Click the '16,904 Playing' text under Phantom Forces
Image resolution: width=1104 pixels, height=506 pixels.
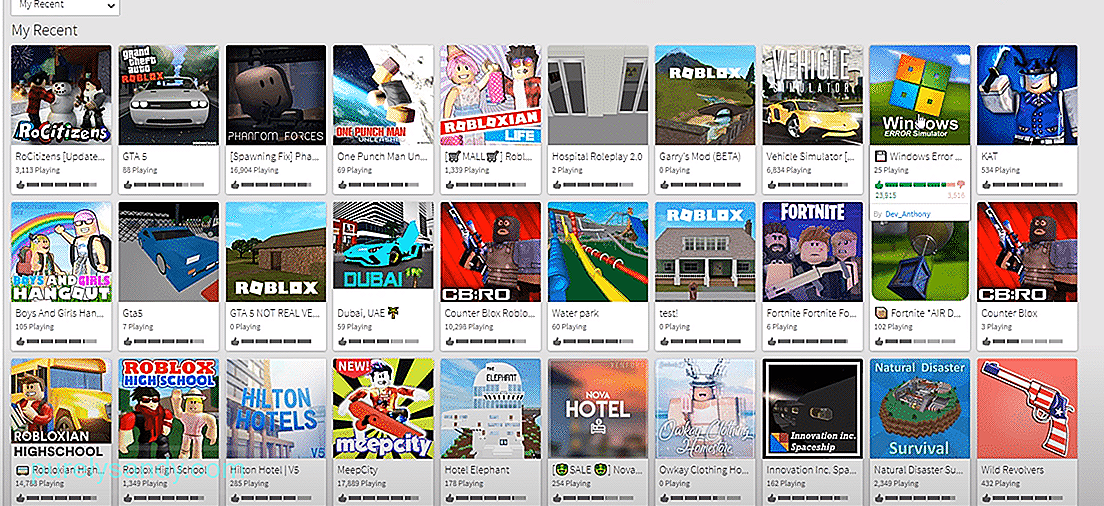pyautogui.click(x=254, y=170)
